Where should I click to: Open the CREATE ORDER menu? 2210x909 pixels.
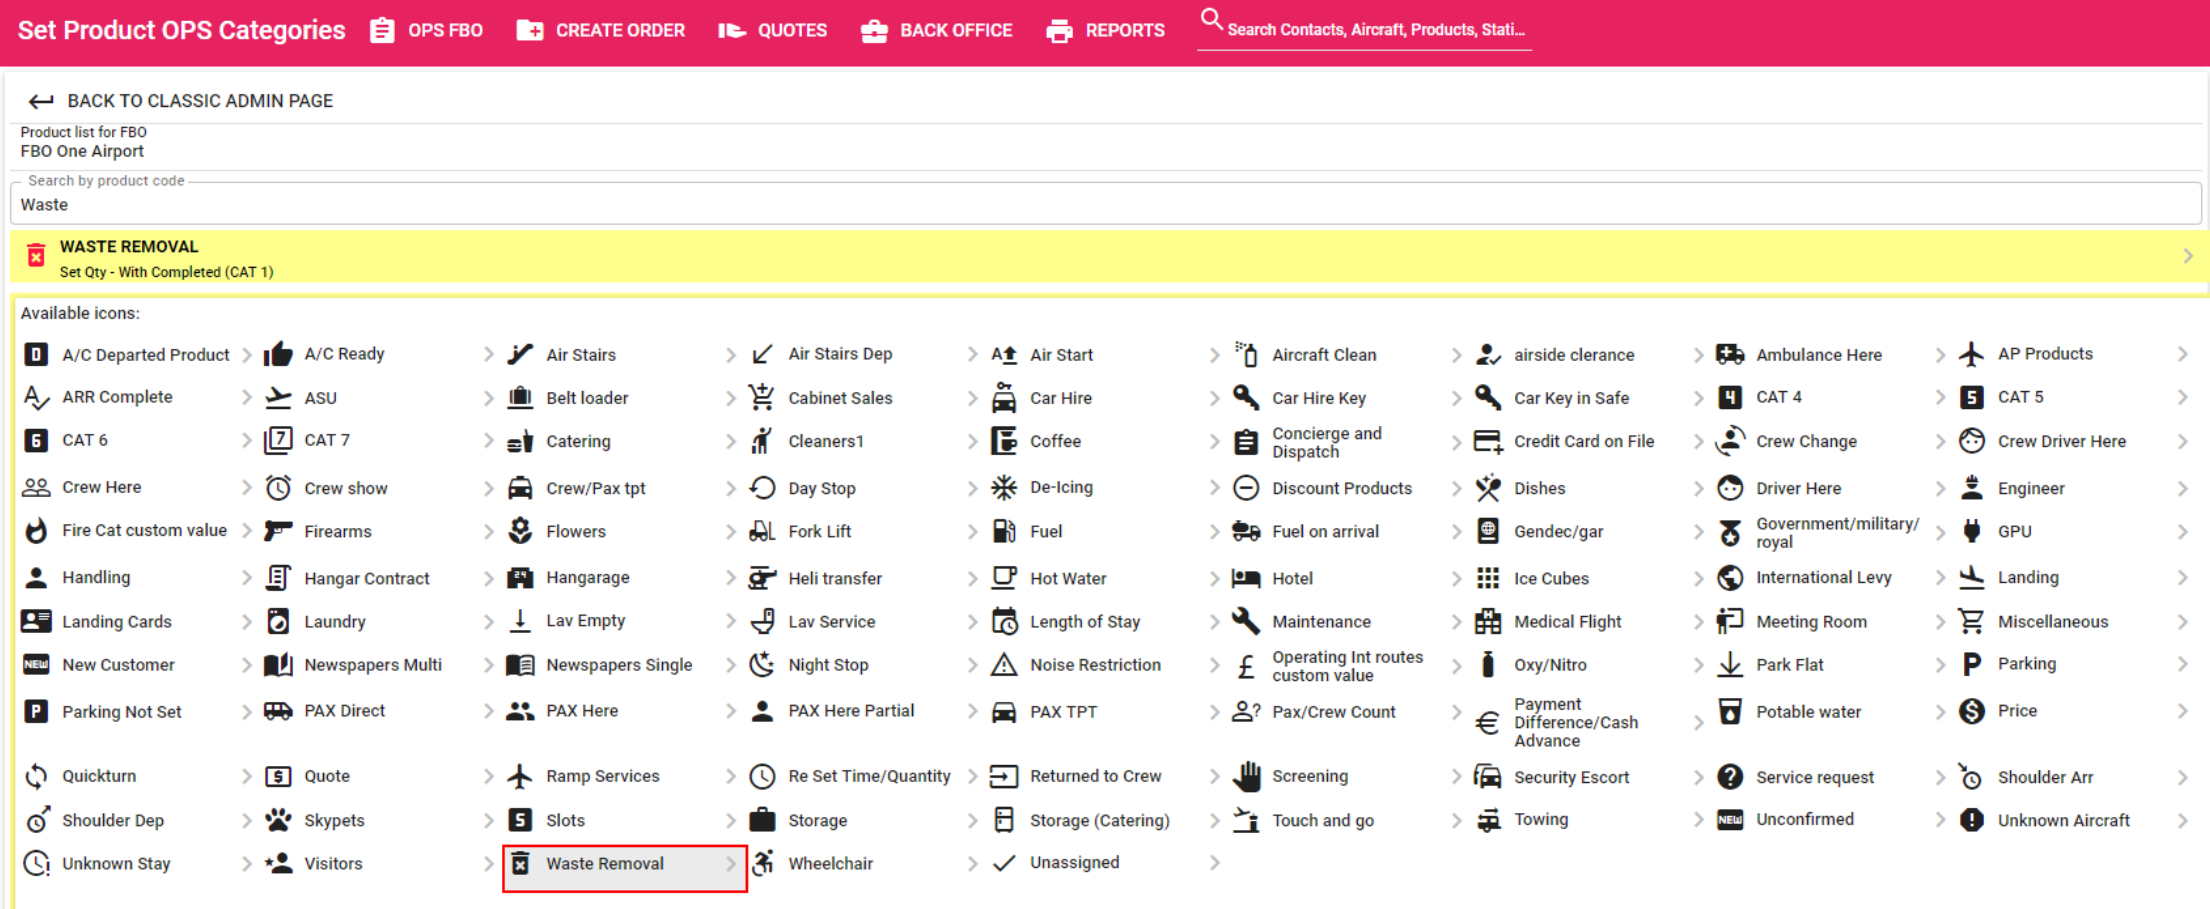601,30
